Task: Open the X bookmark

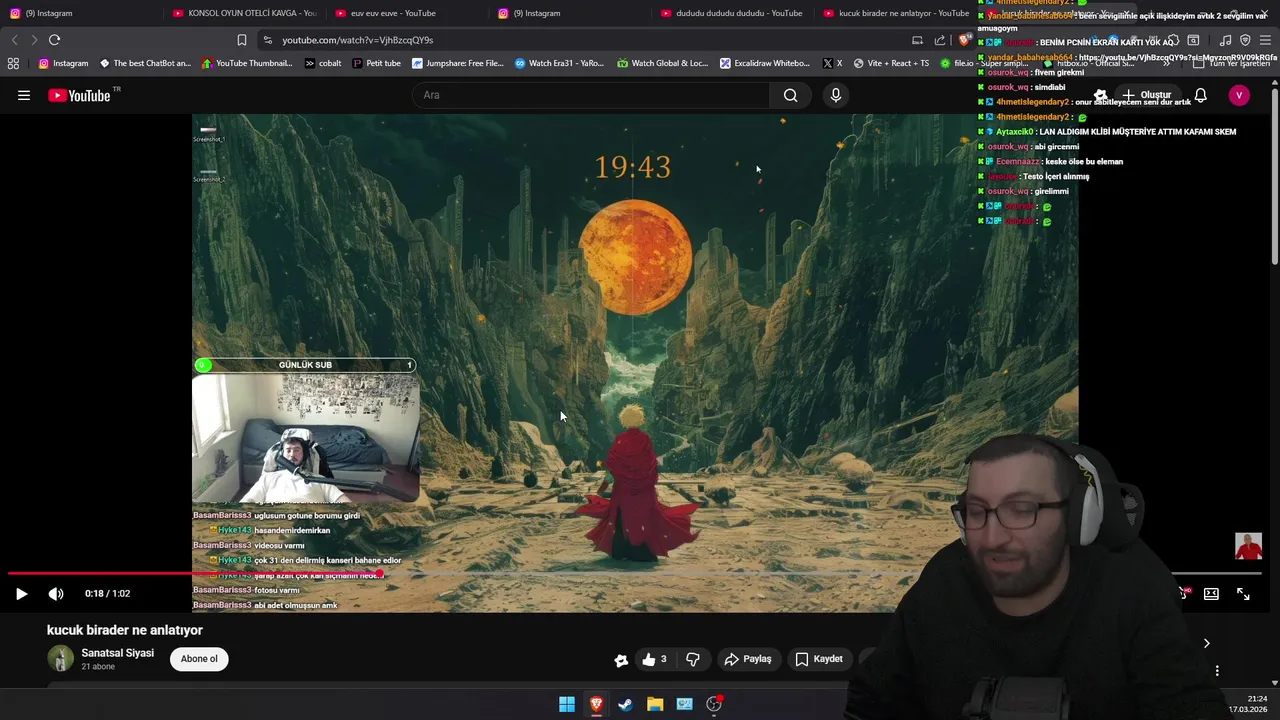Action: click(832, 63)
